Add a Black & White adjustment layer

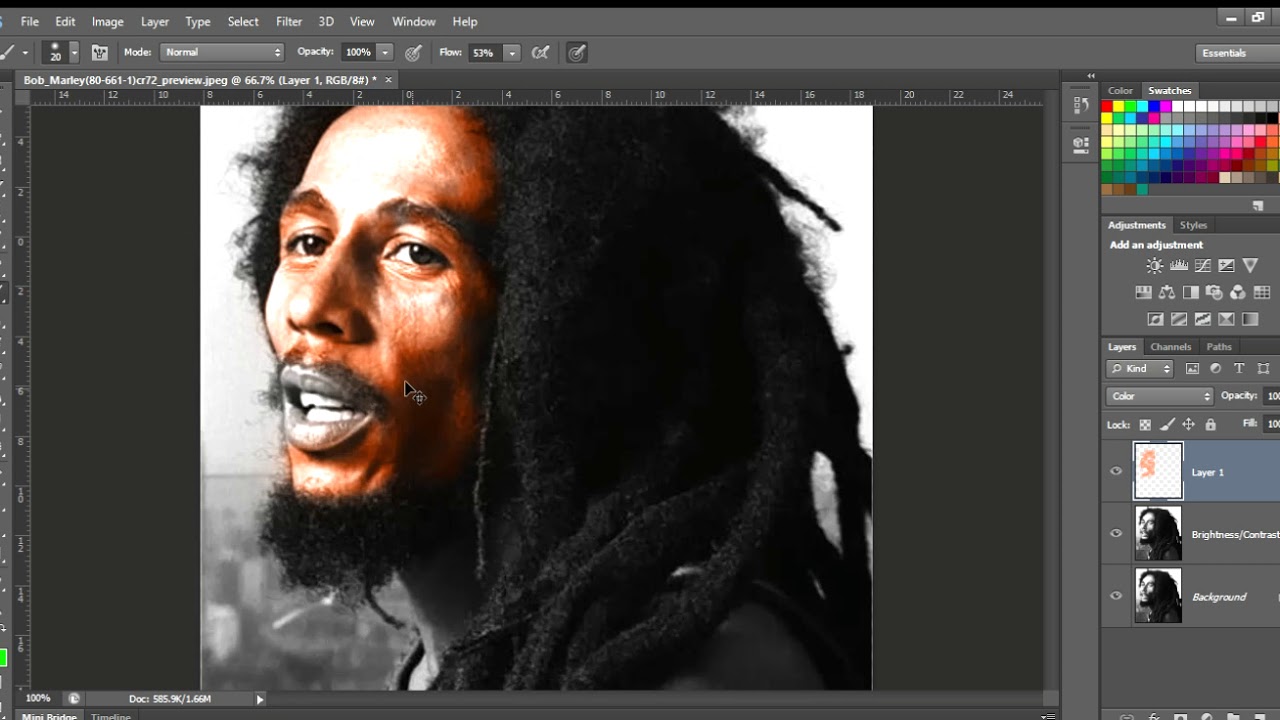pyautogui.click(x=1191, y=293)
